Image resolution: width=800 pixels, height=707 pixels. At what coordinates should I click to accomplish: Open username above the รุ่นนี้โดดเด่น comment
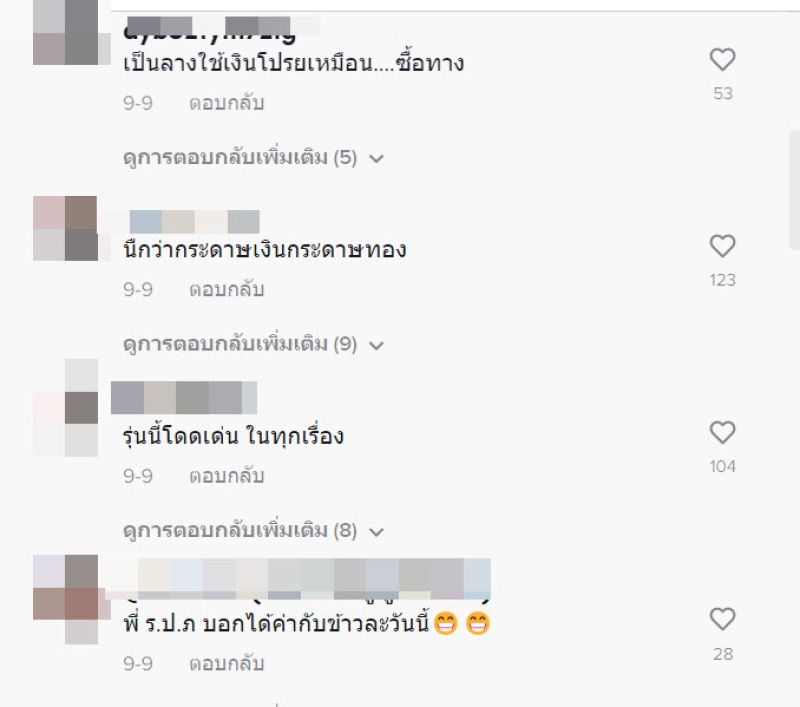pyautogui.click(x=184, y=397)
